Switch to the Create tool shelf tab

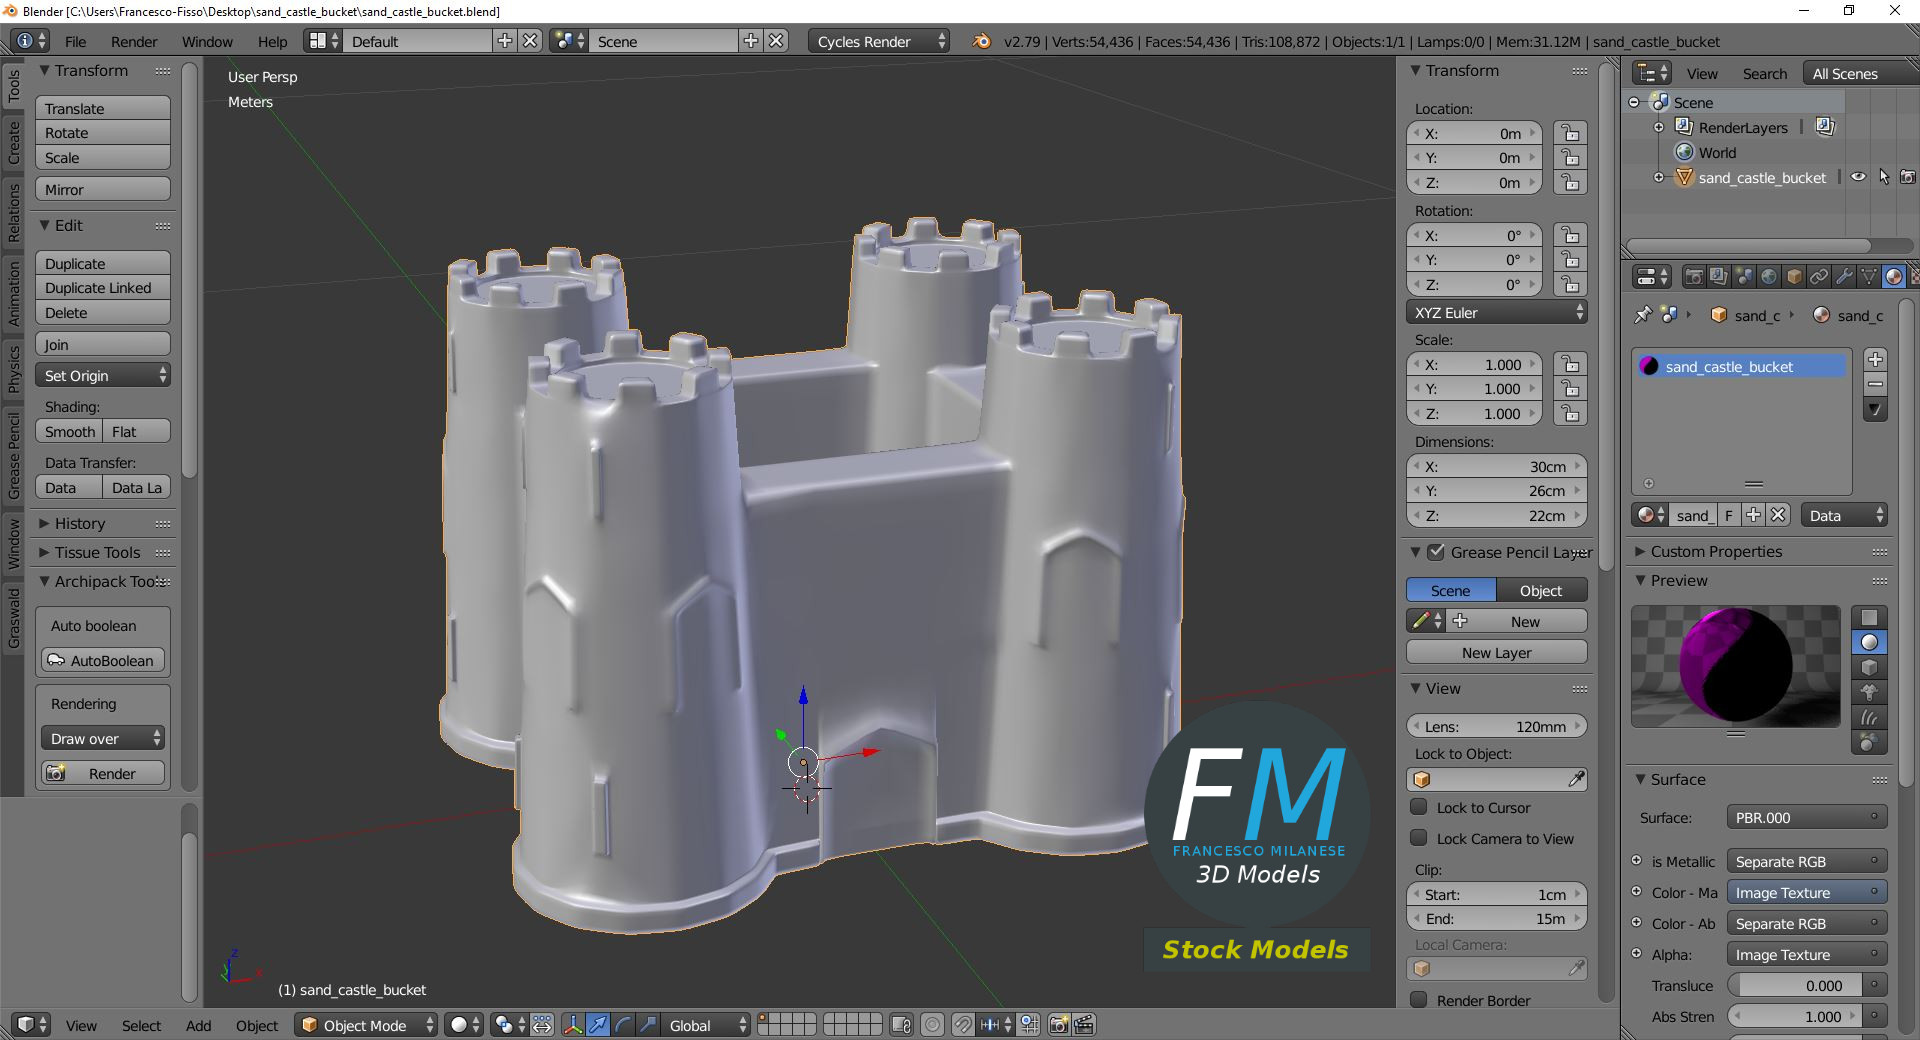point(13,141)
